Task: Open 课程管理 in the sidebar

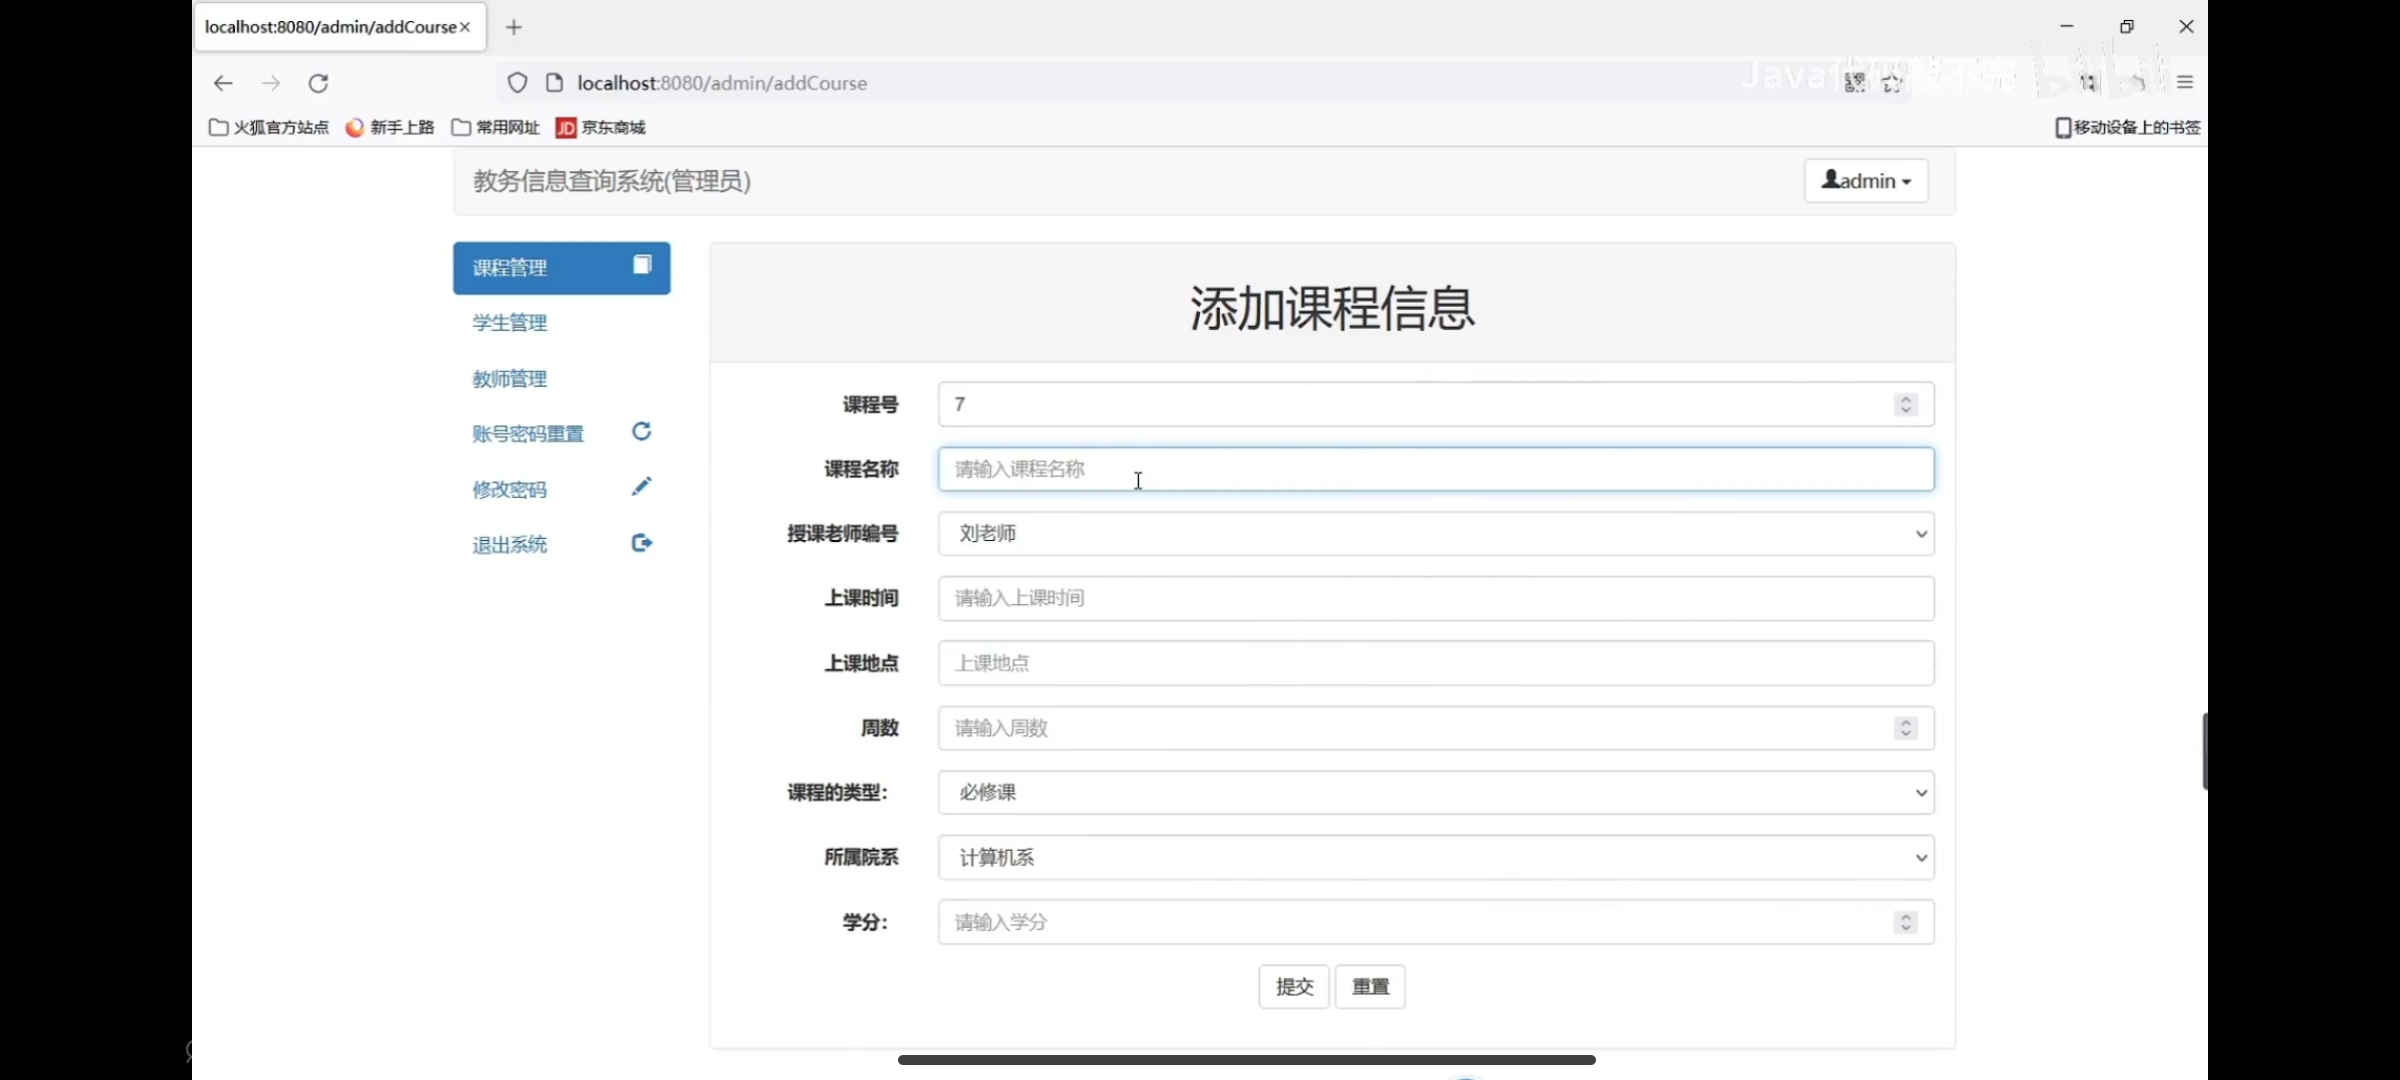Action: point(561,268)
